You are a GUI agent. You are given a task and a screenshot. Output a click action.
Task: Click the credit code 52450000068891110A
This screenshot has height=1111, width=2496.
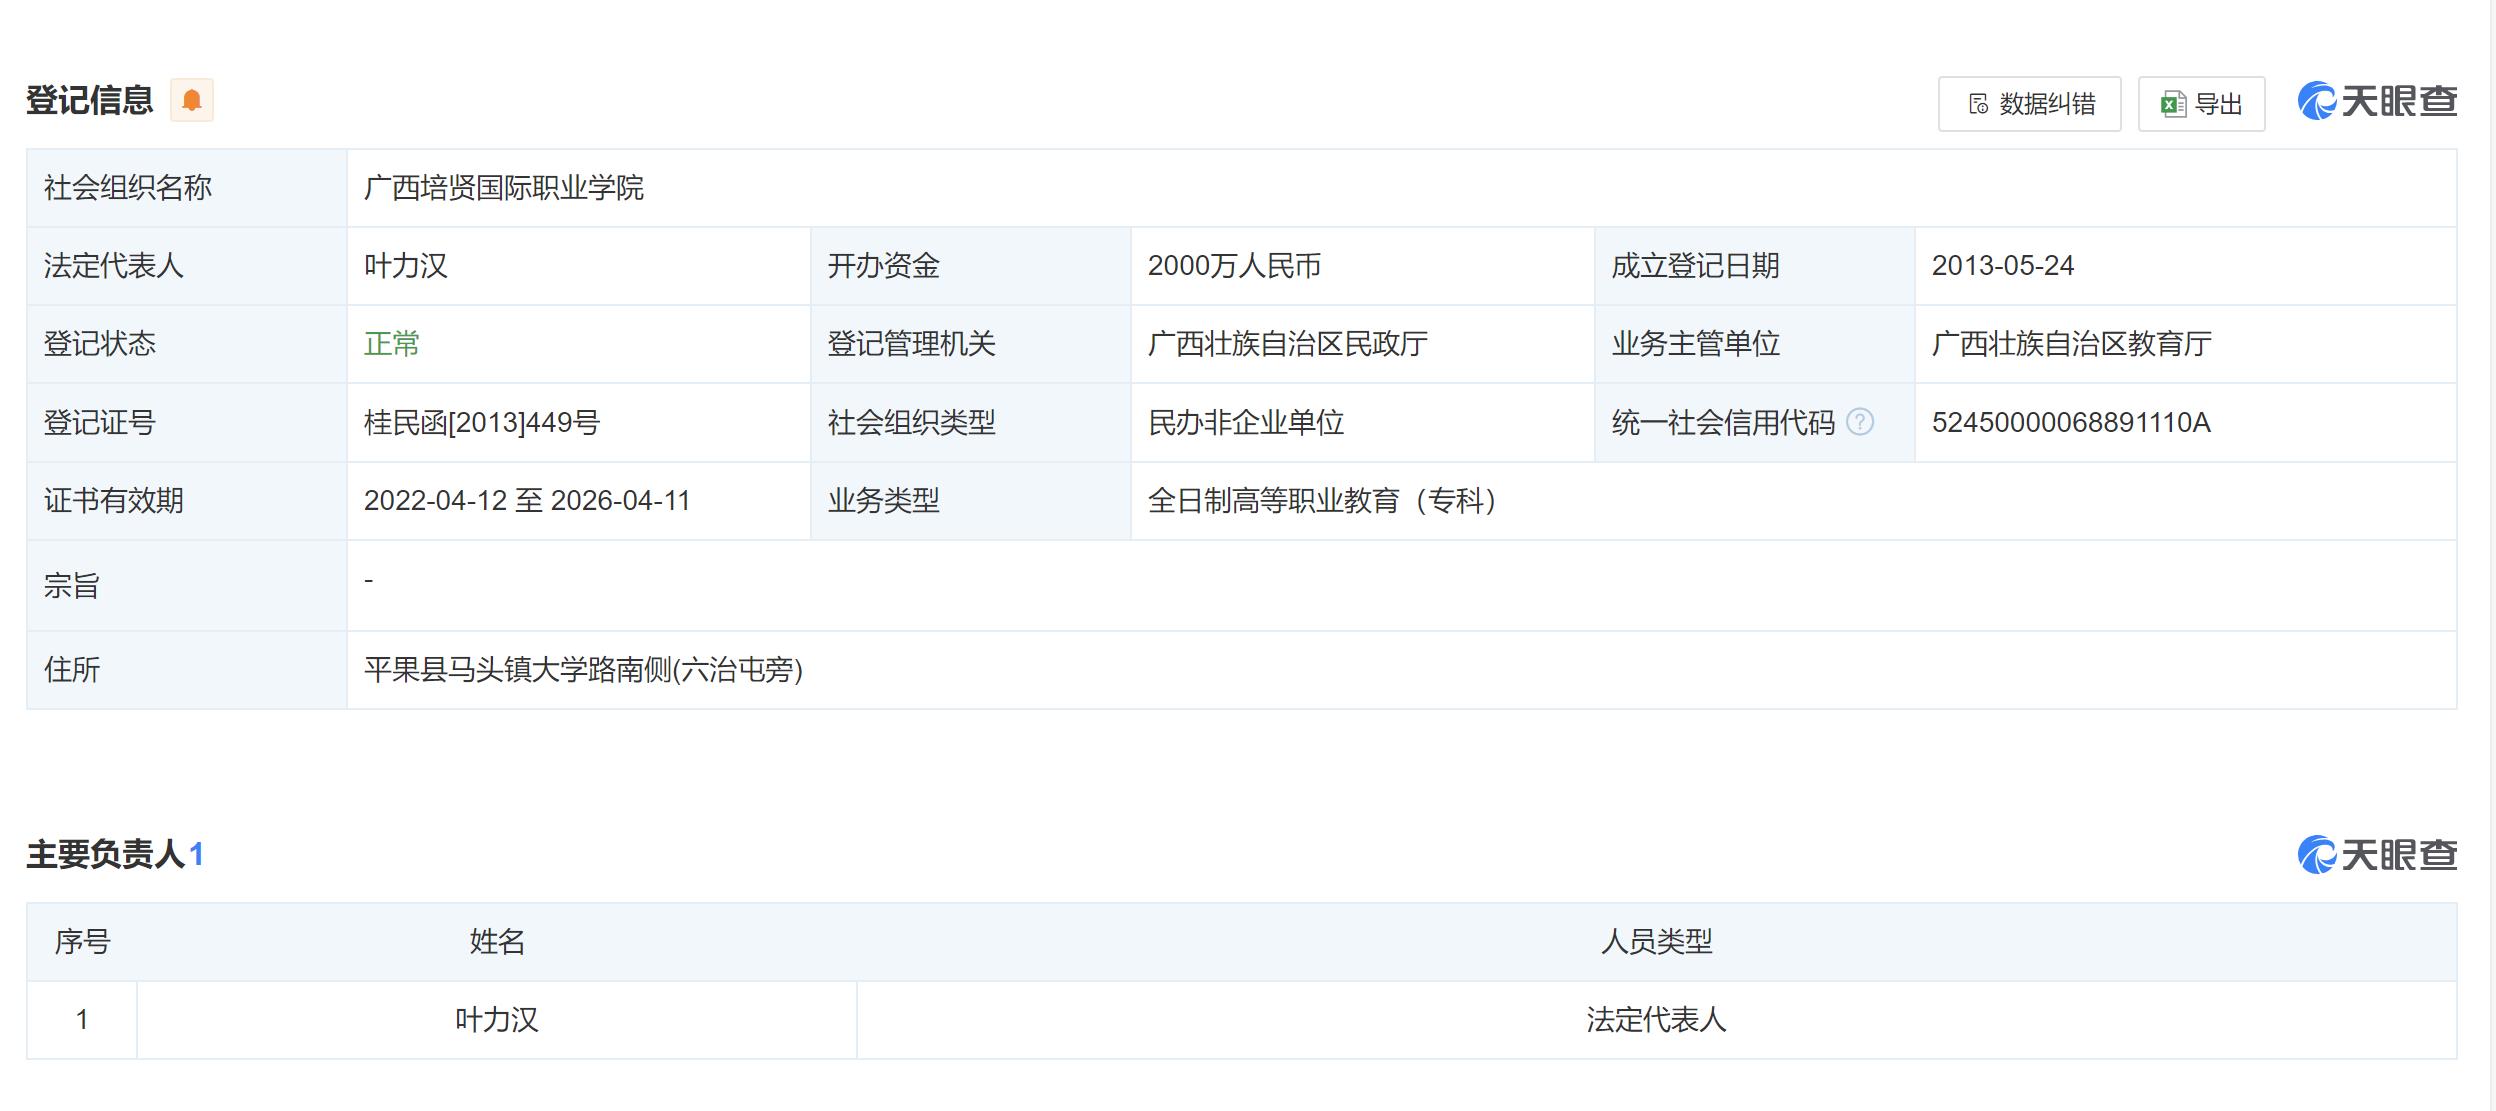click(2071, 423)
